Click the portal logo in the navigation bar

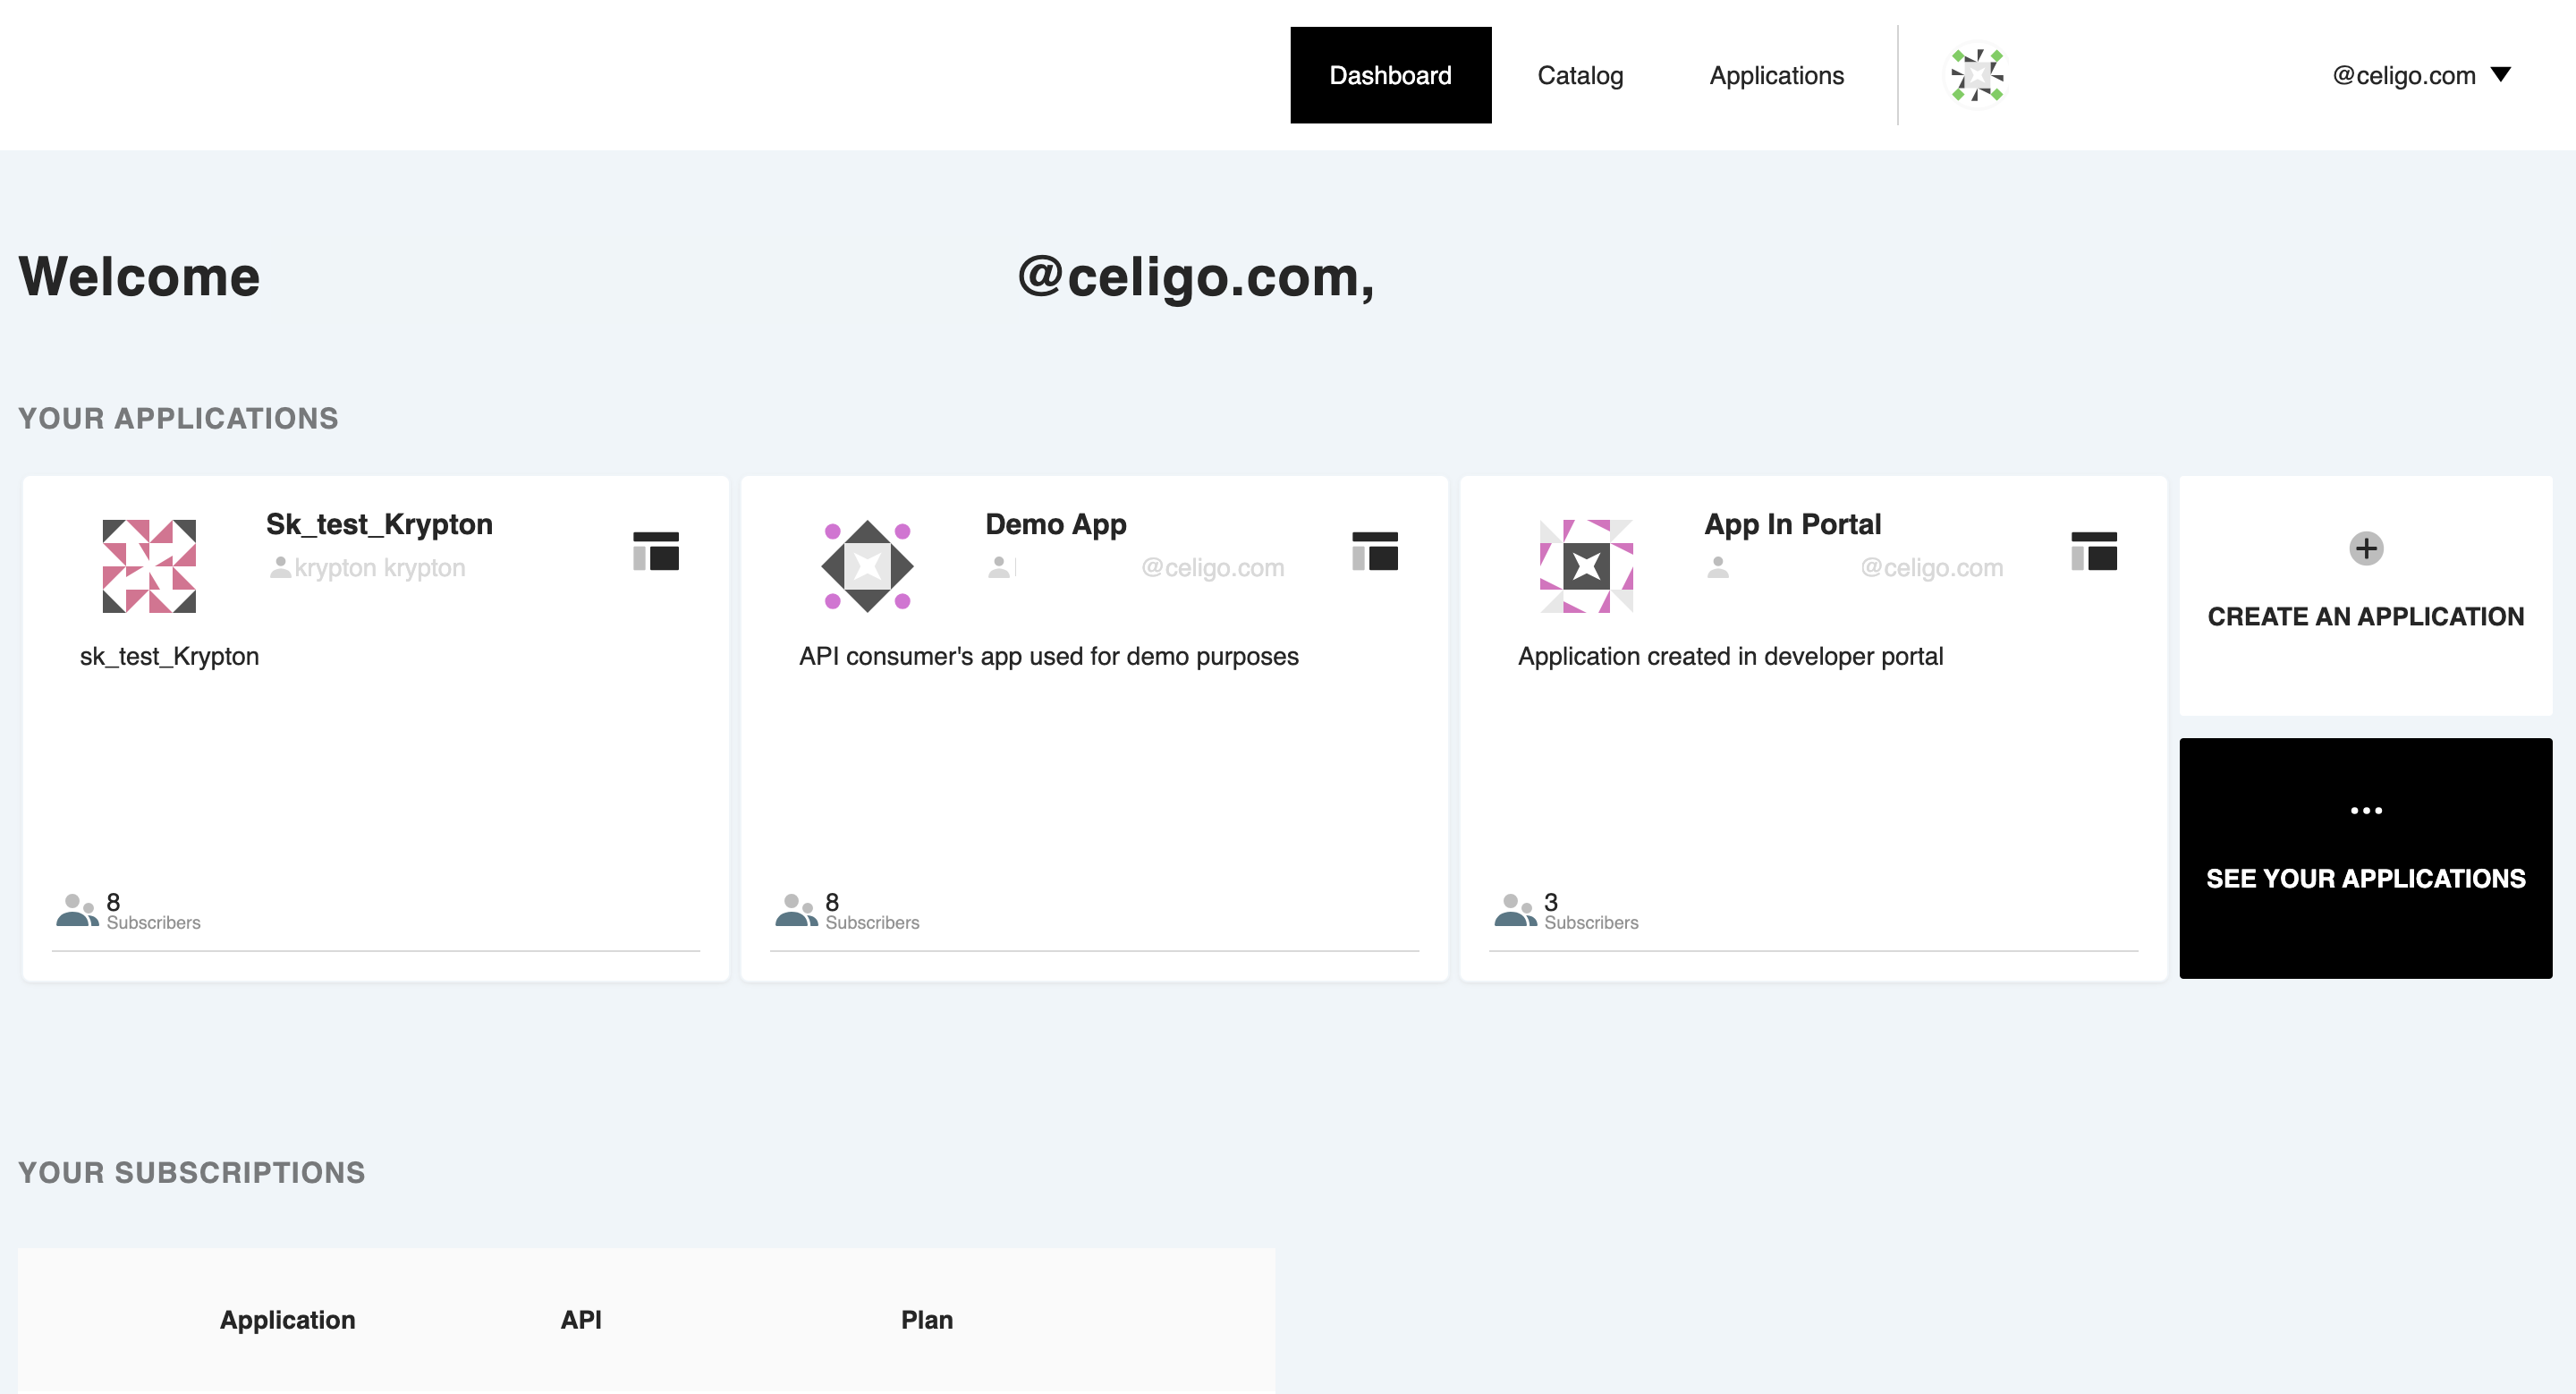click(x=1975, y=74)
